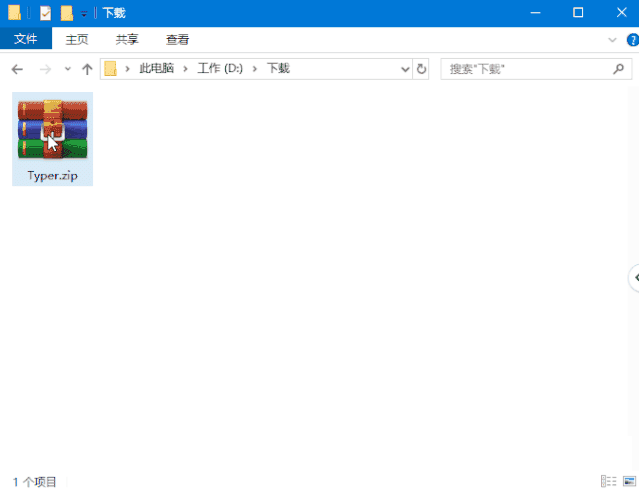Focus the 搜索"下载" search box

pyautogui.click(x=536, y=69)
